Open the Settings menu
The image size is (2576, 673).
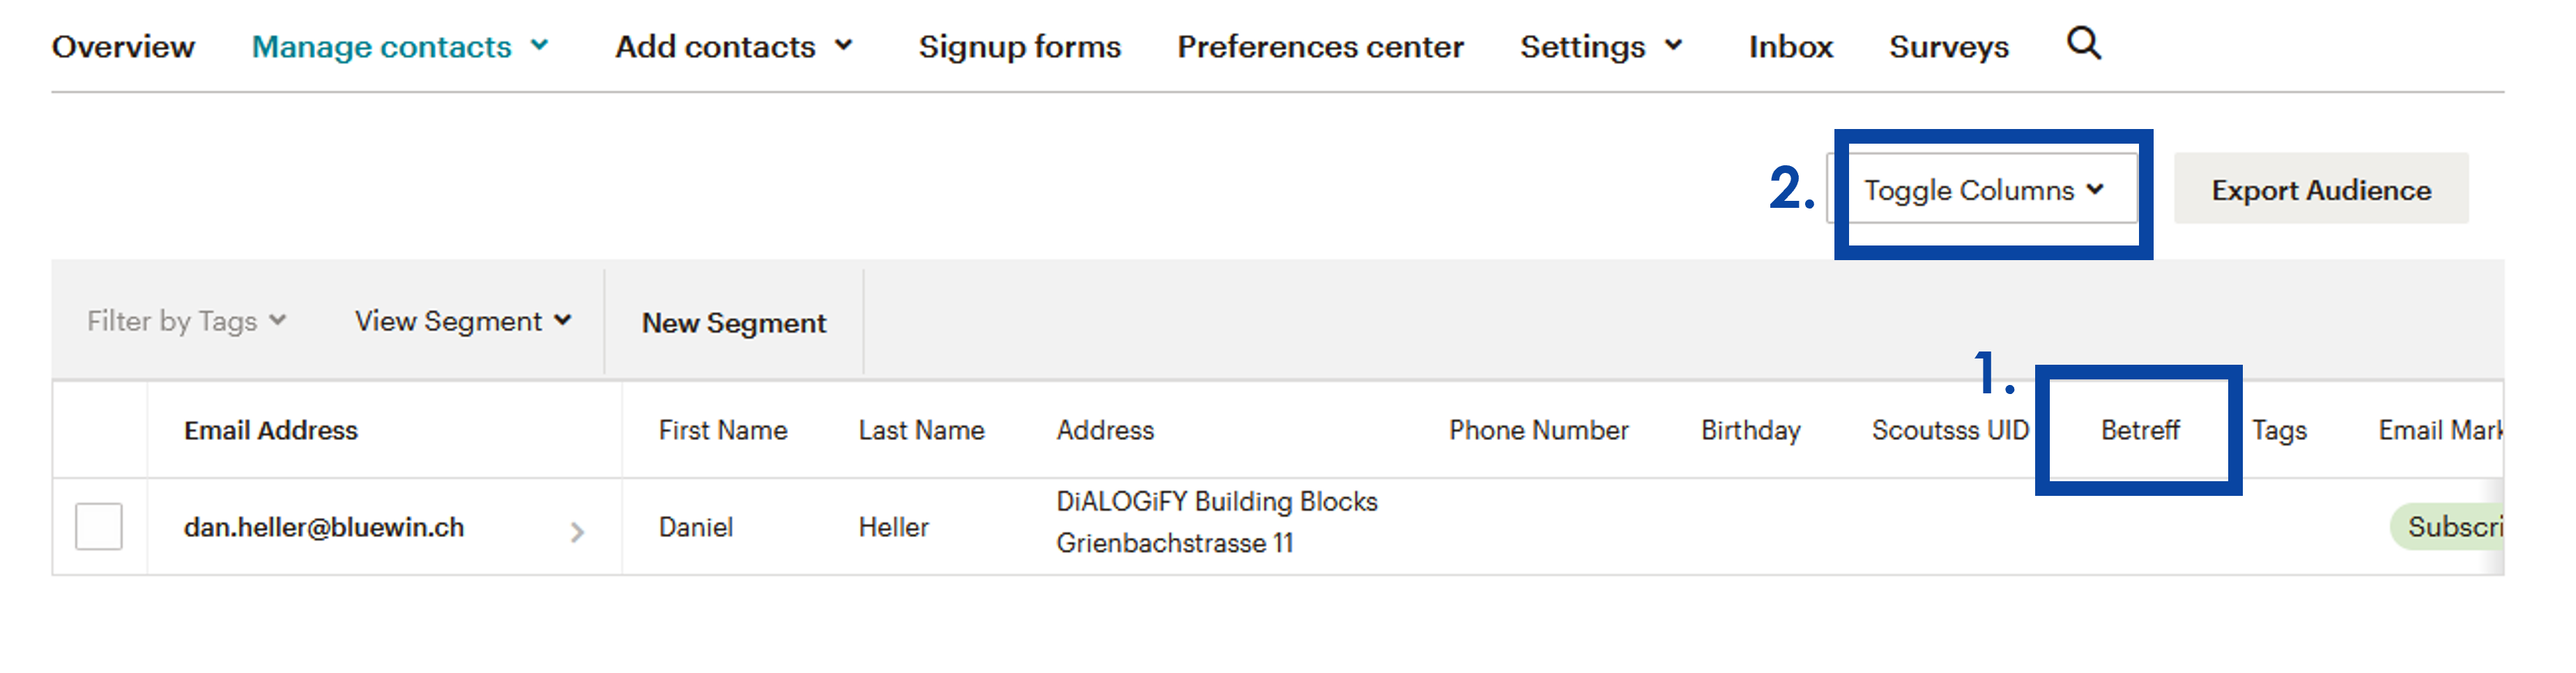[1601, 47]
